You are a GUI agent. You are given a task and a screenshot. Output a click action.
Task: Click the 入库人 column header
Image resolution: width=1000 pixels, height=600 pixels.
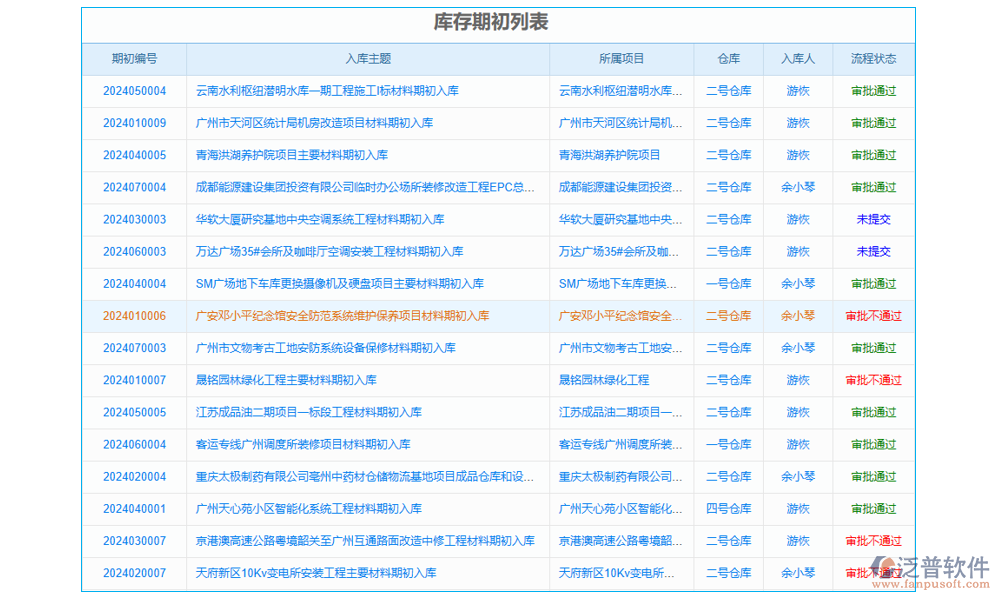[797, 59]
